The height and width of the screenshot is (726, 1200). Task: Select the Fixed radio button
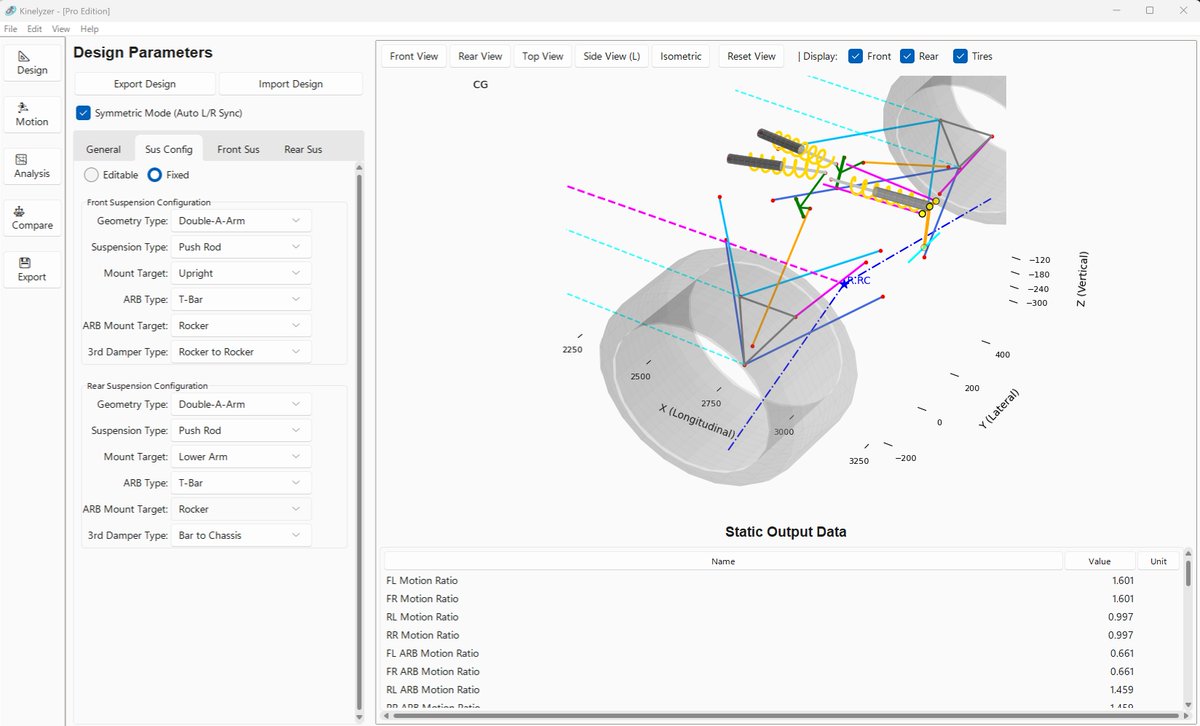[x=155, y=175]
